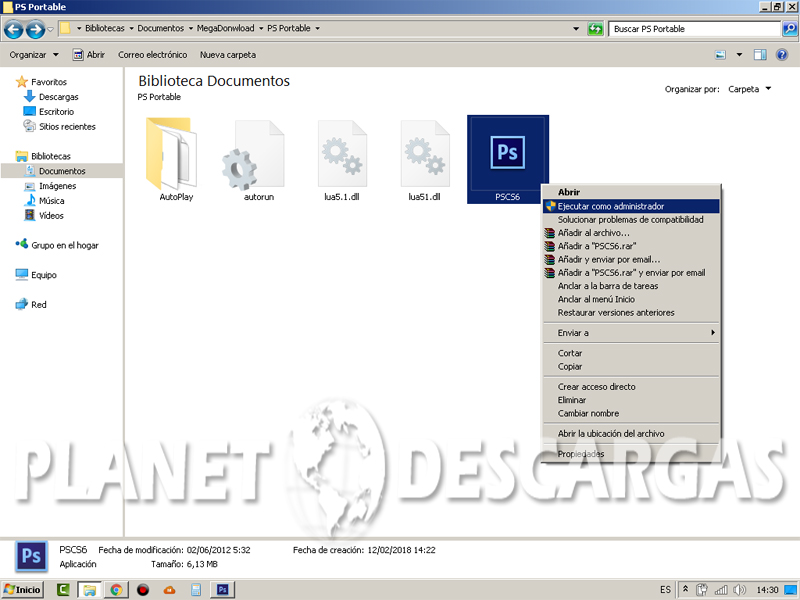
Task: Click the Buscar PS Portable search field
Action: click(x=694, y=29)
